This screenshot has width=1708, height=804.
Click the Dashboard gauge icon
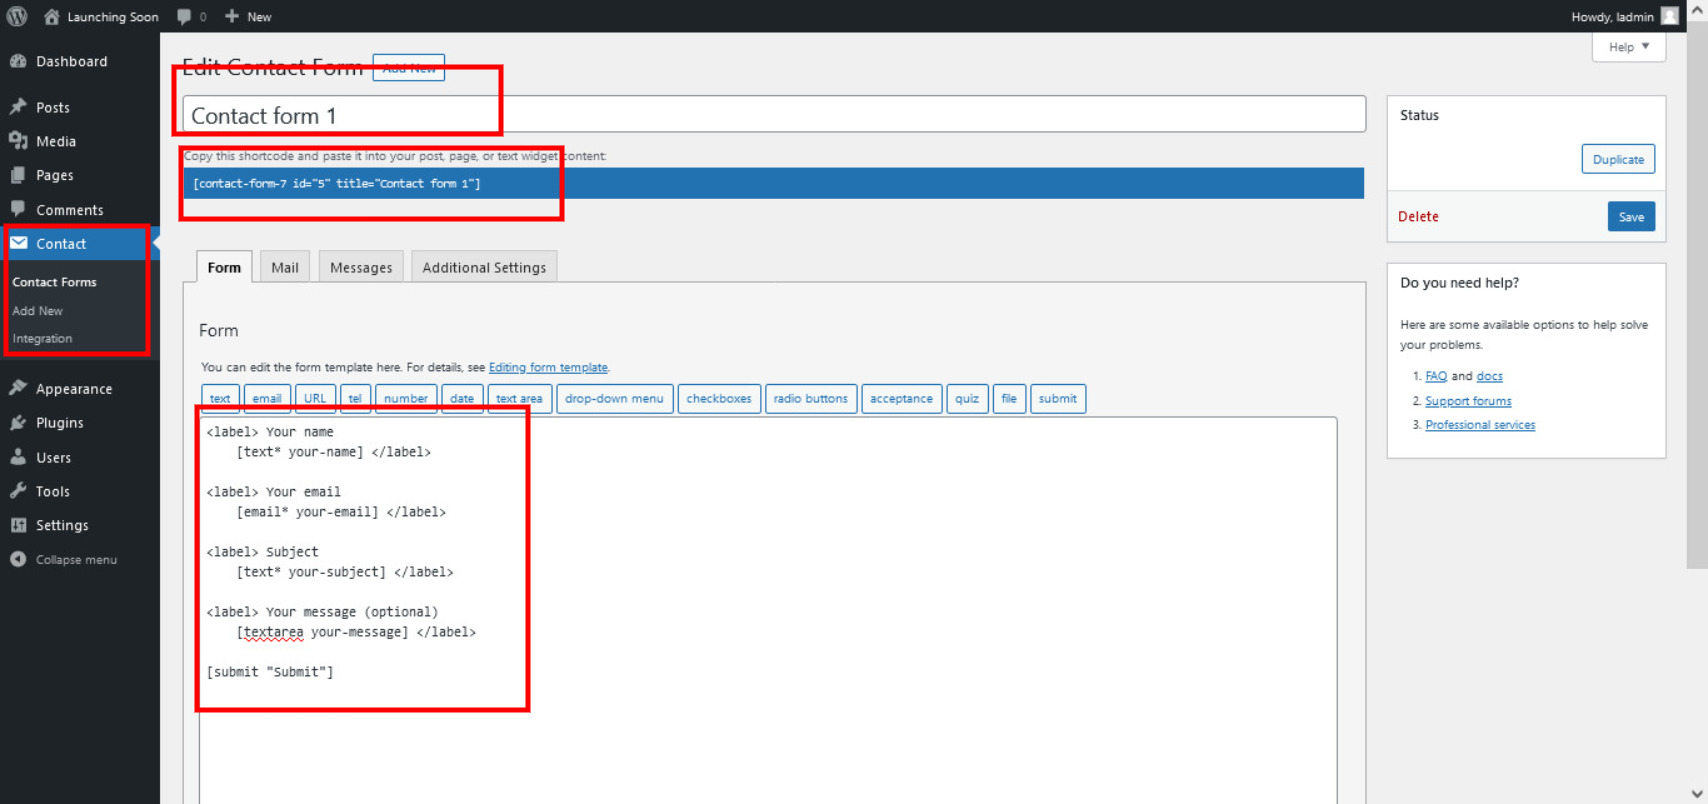tap(18, 61)
